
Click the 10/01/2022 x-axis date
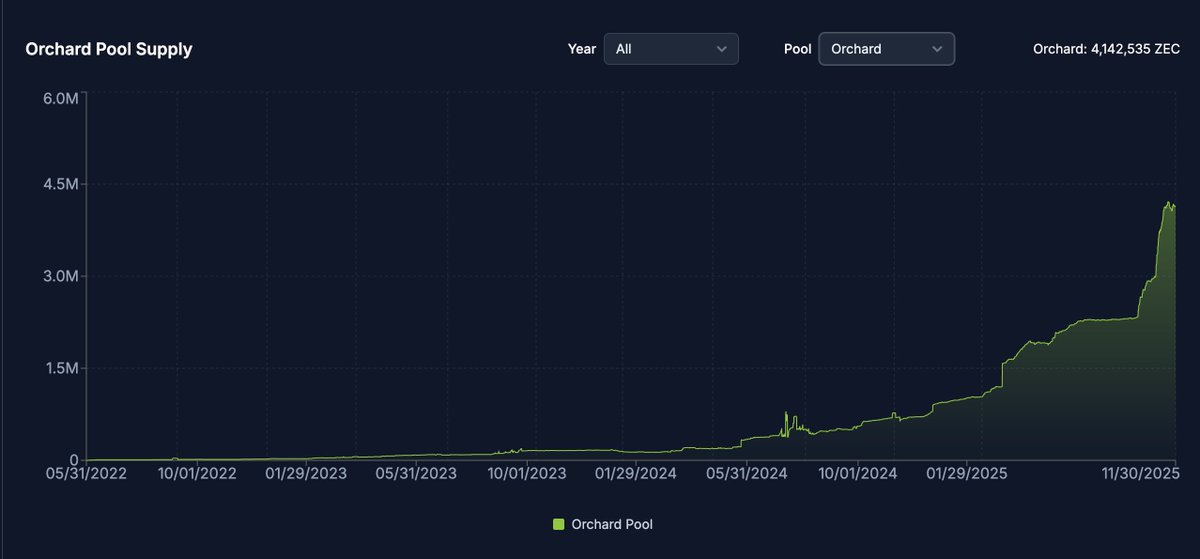pos(199,474)
